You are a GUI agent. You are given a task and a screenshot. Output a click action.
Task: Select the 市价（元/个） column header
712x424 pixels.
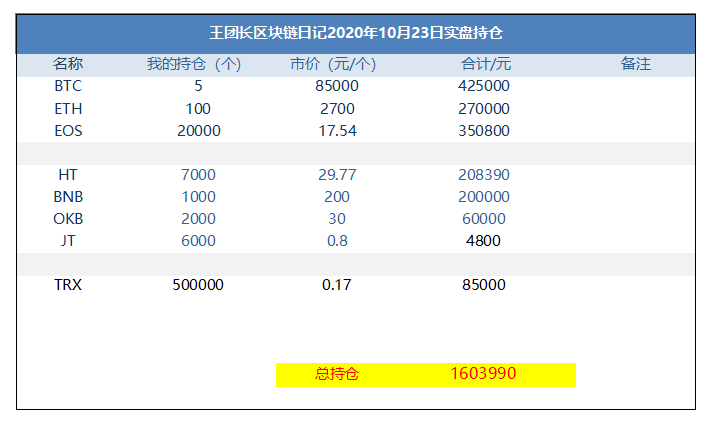coord(333,64)
